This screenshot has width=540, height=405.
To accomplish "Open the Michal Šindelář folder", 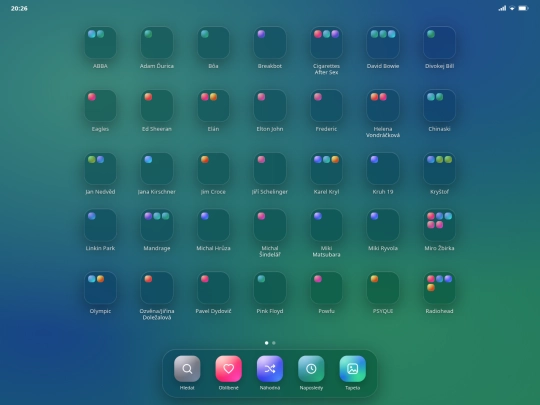I will click(270, 225).
